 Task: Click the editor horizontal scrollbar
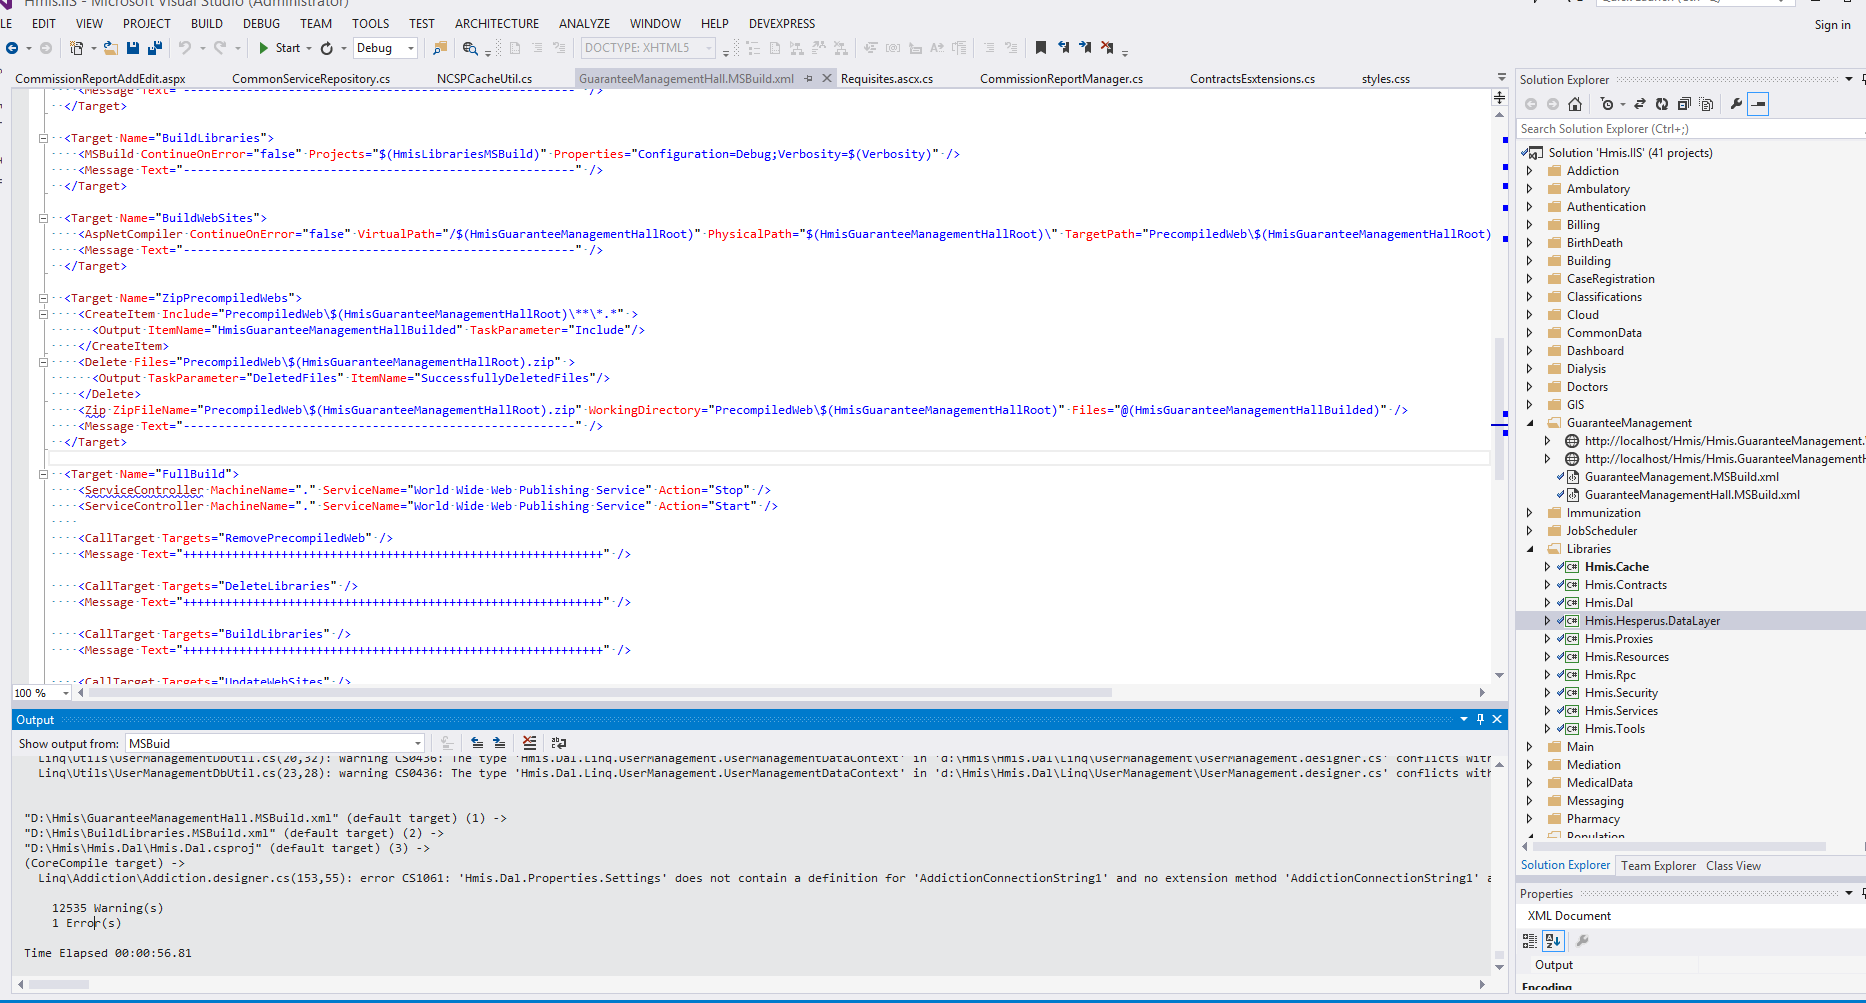tap(600, 692)
